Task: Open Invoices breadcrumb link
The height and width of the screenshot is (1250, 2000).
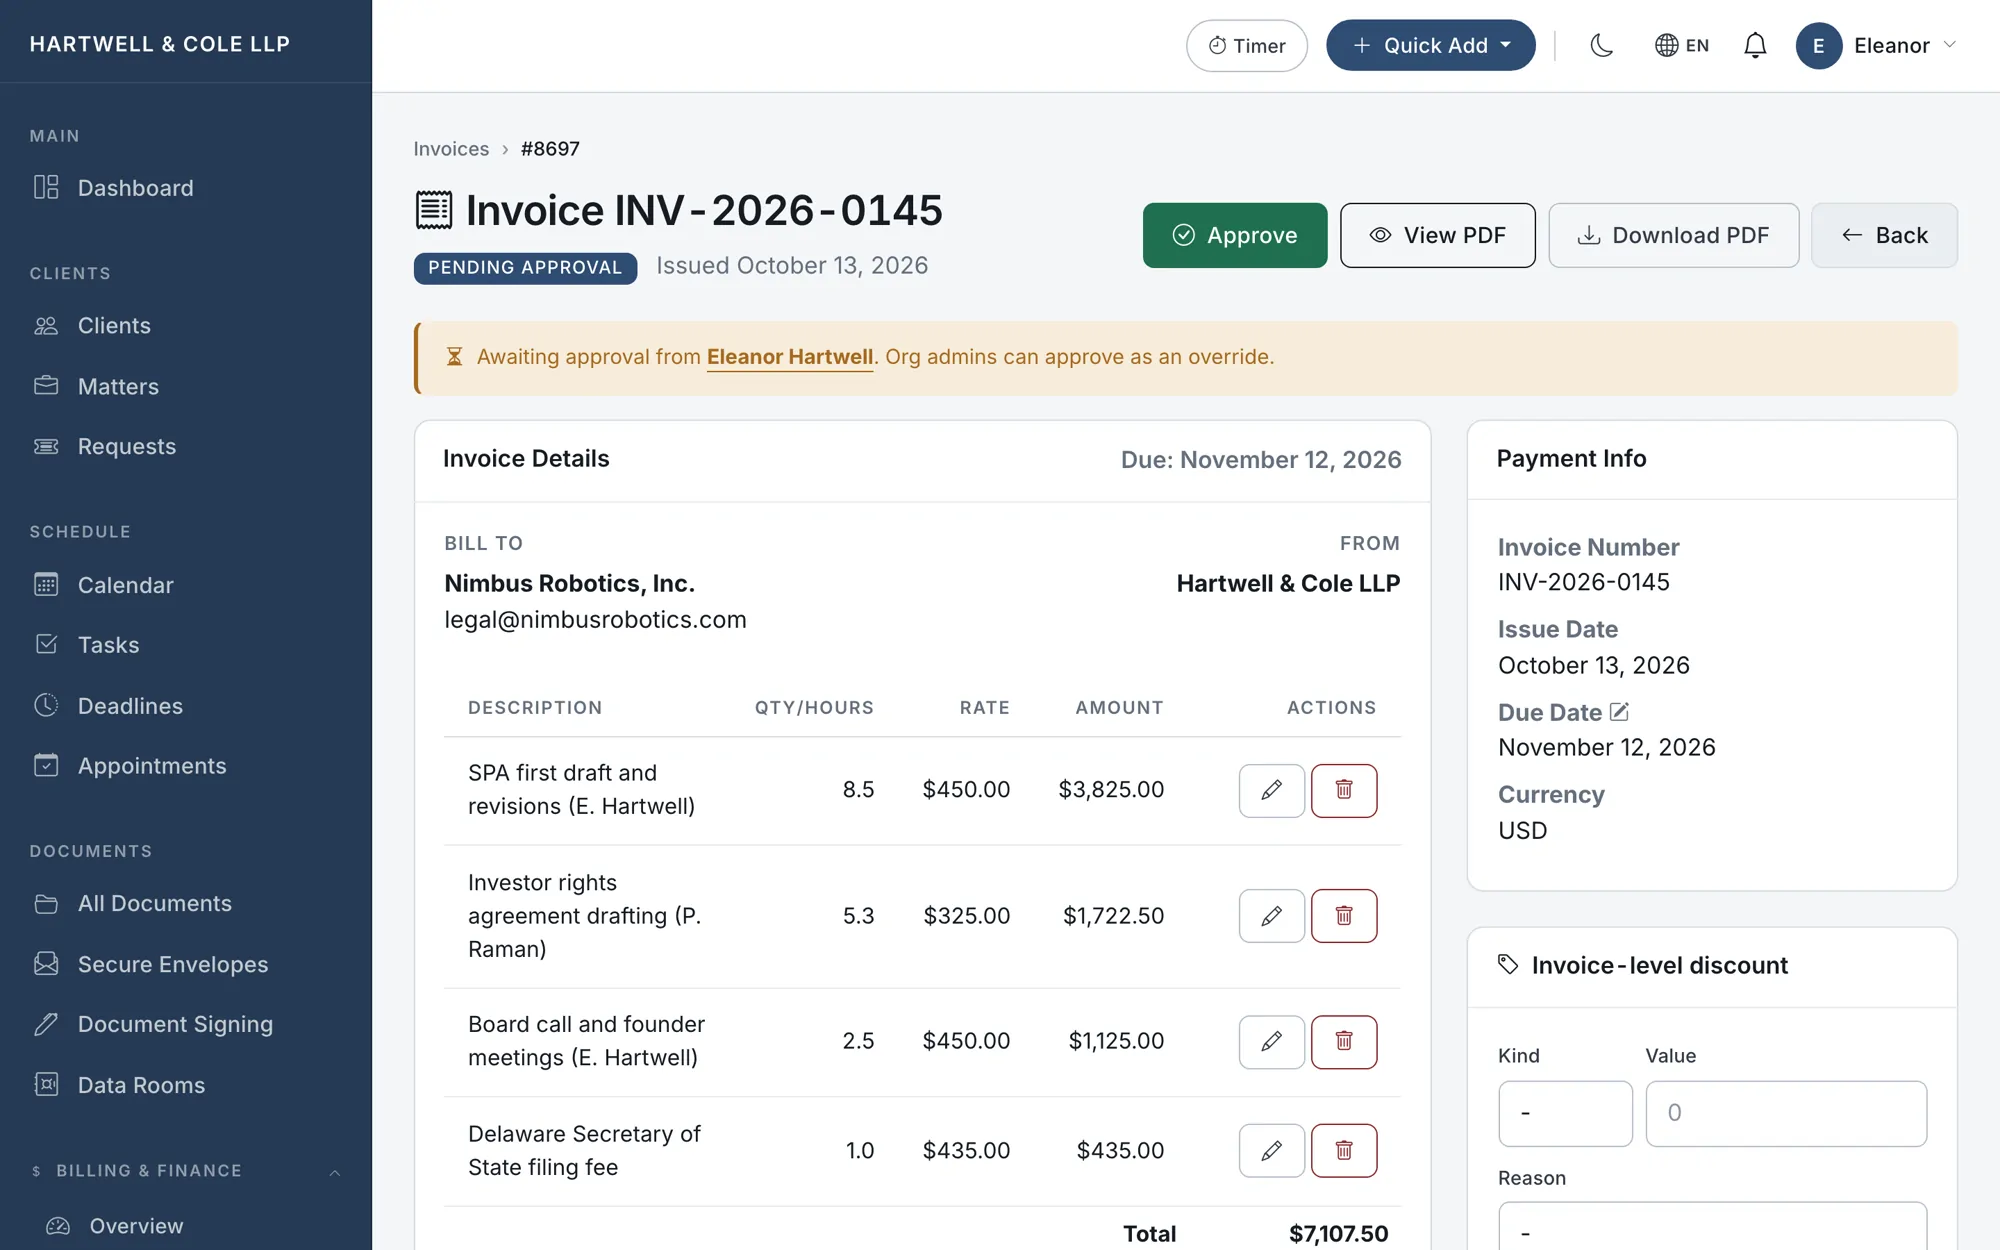Action: 451,149
